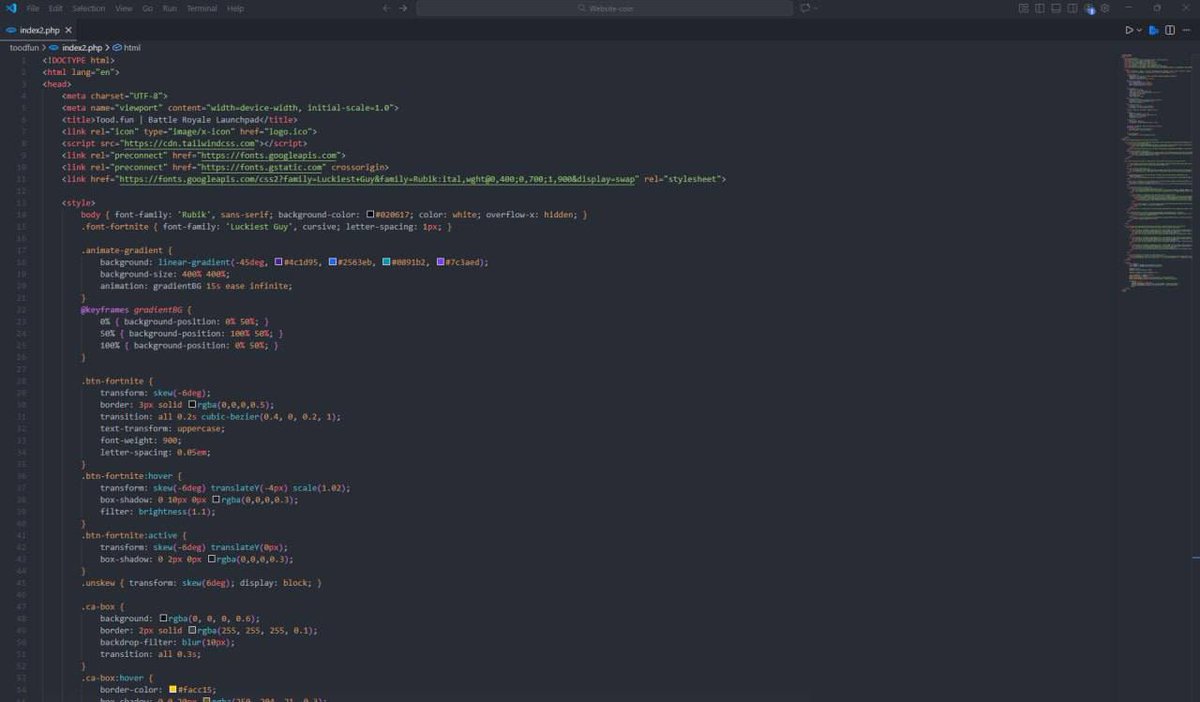Viewport: 1200px width, 702px height.
Task: Go forward with the navigation arrow
Action: 403,8
